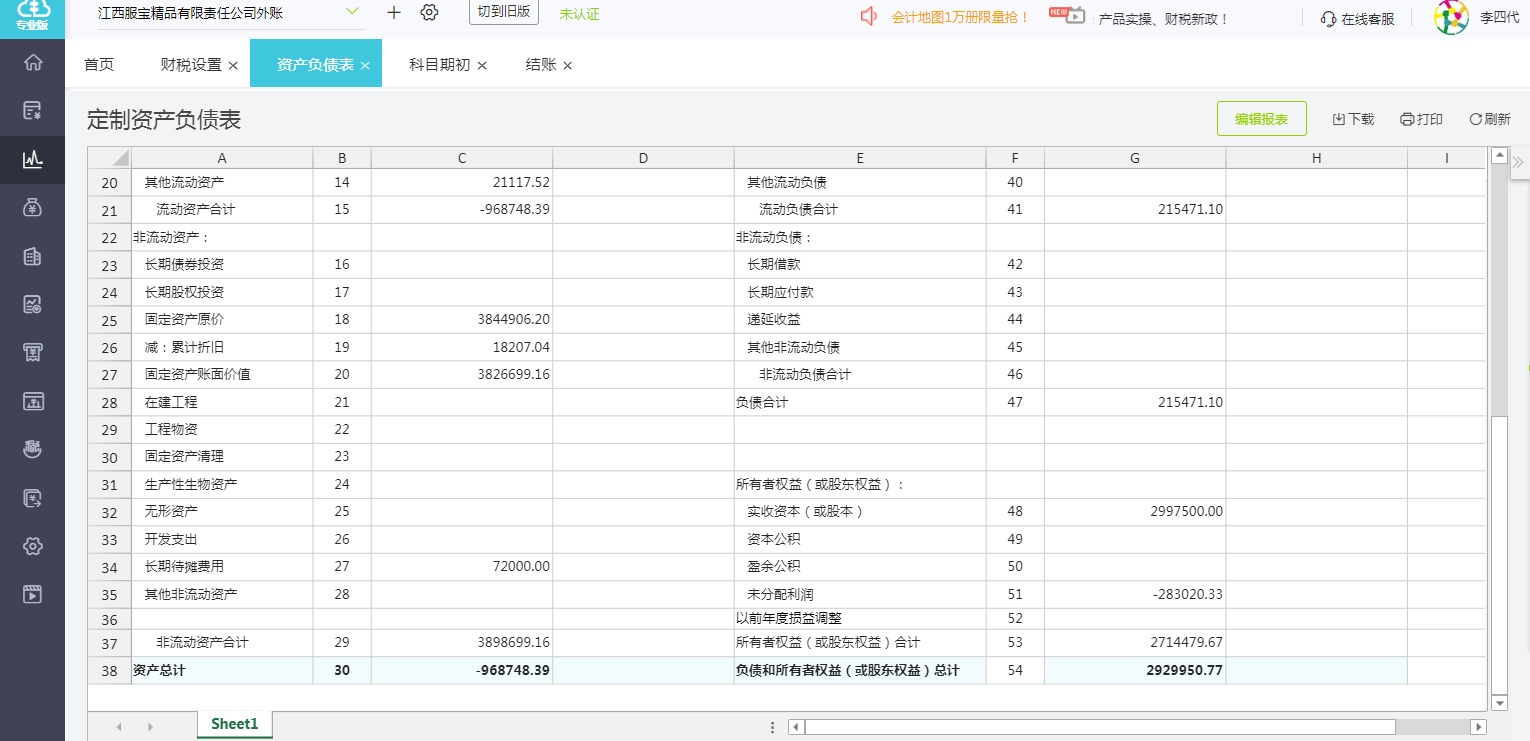Open the reports chart icon in the sidebar
The image size is (1530, 741).
[x=32, y=158]
